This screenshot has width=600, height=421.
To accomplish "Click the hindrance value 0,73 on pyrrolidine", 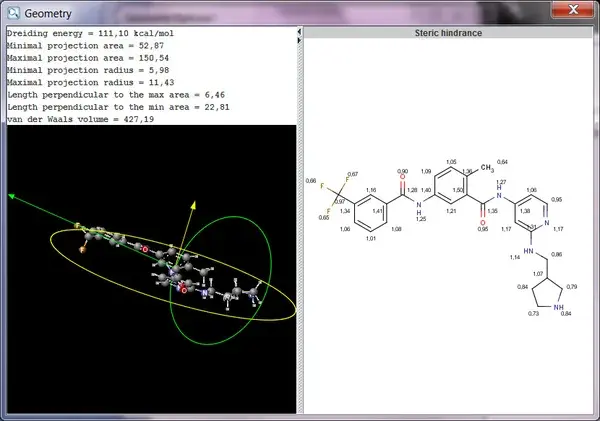I will pyautogui.click(x=533, y=313).
